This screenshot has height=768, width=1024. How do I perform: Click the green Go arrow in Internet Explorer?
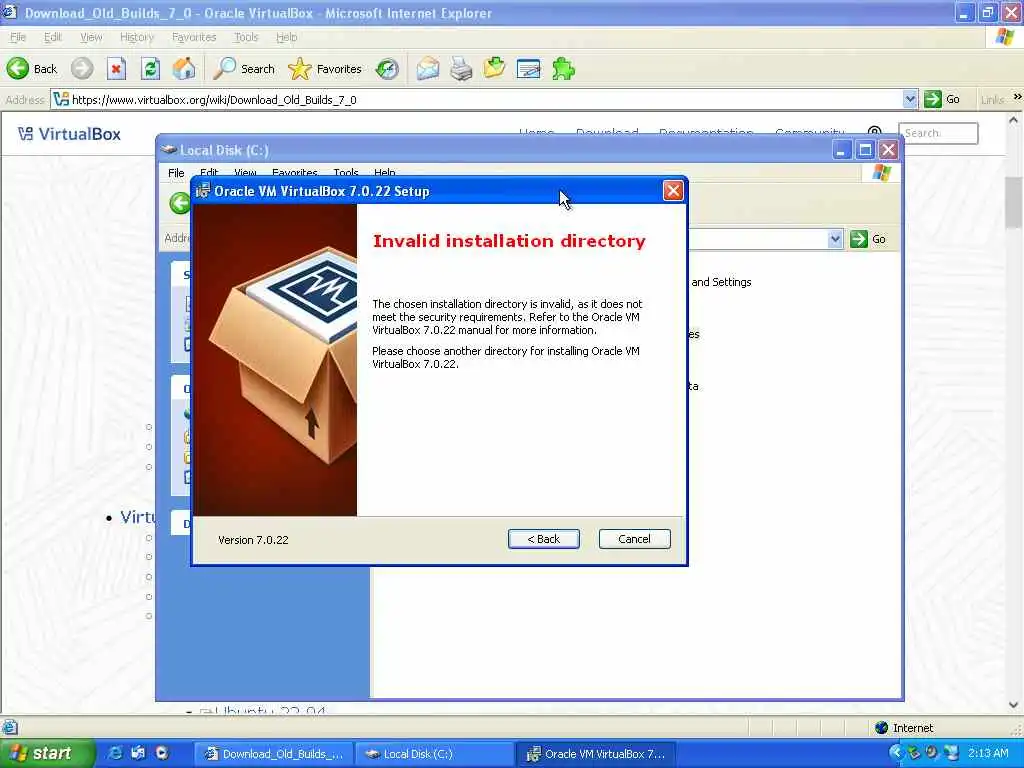click(933, 99)
